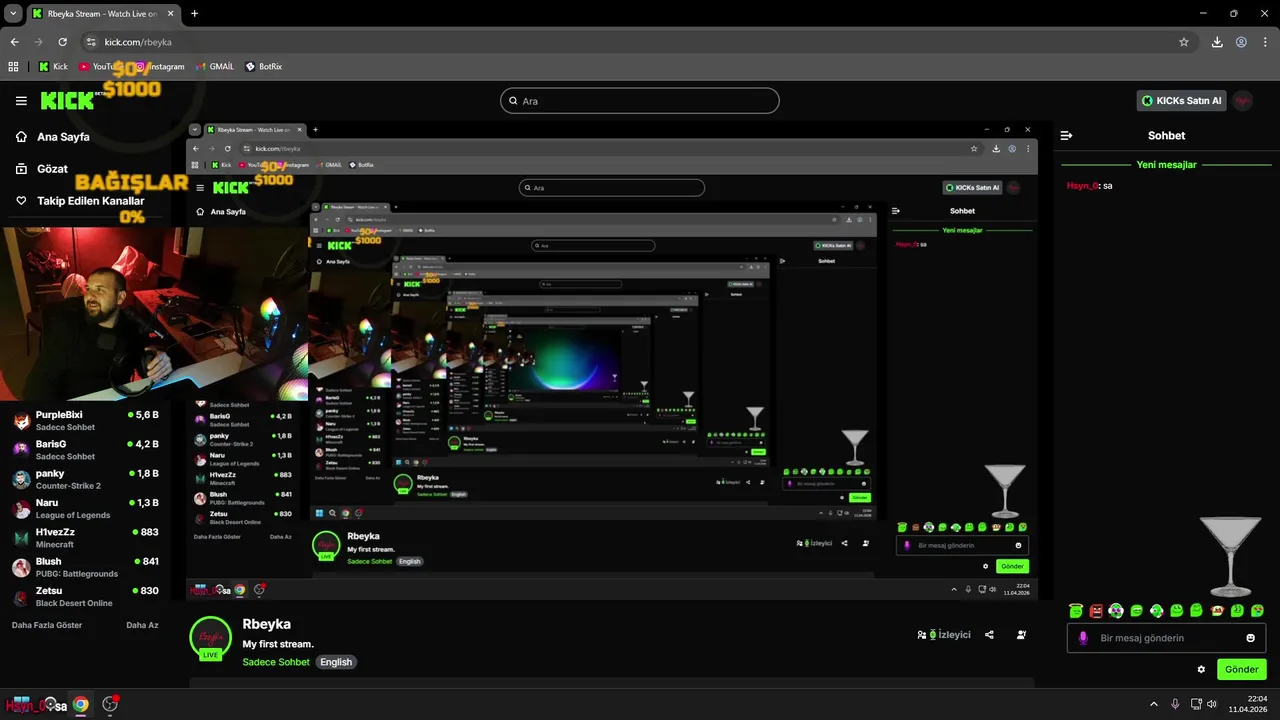This screenshot has width=1280, height=720.
Task: Open the GMAİL bookmark
Action: pos(214,66)
